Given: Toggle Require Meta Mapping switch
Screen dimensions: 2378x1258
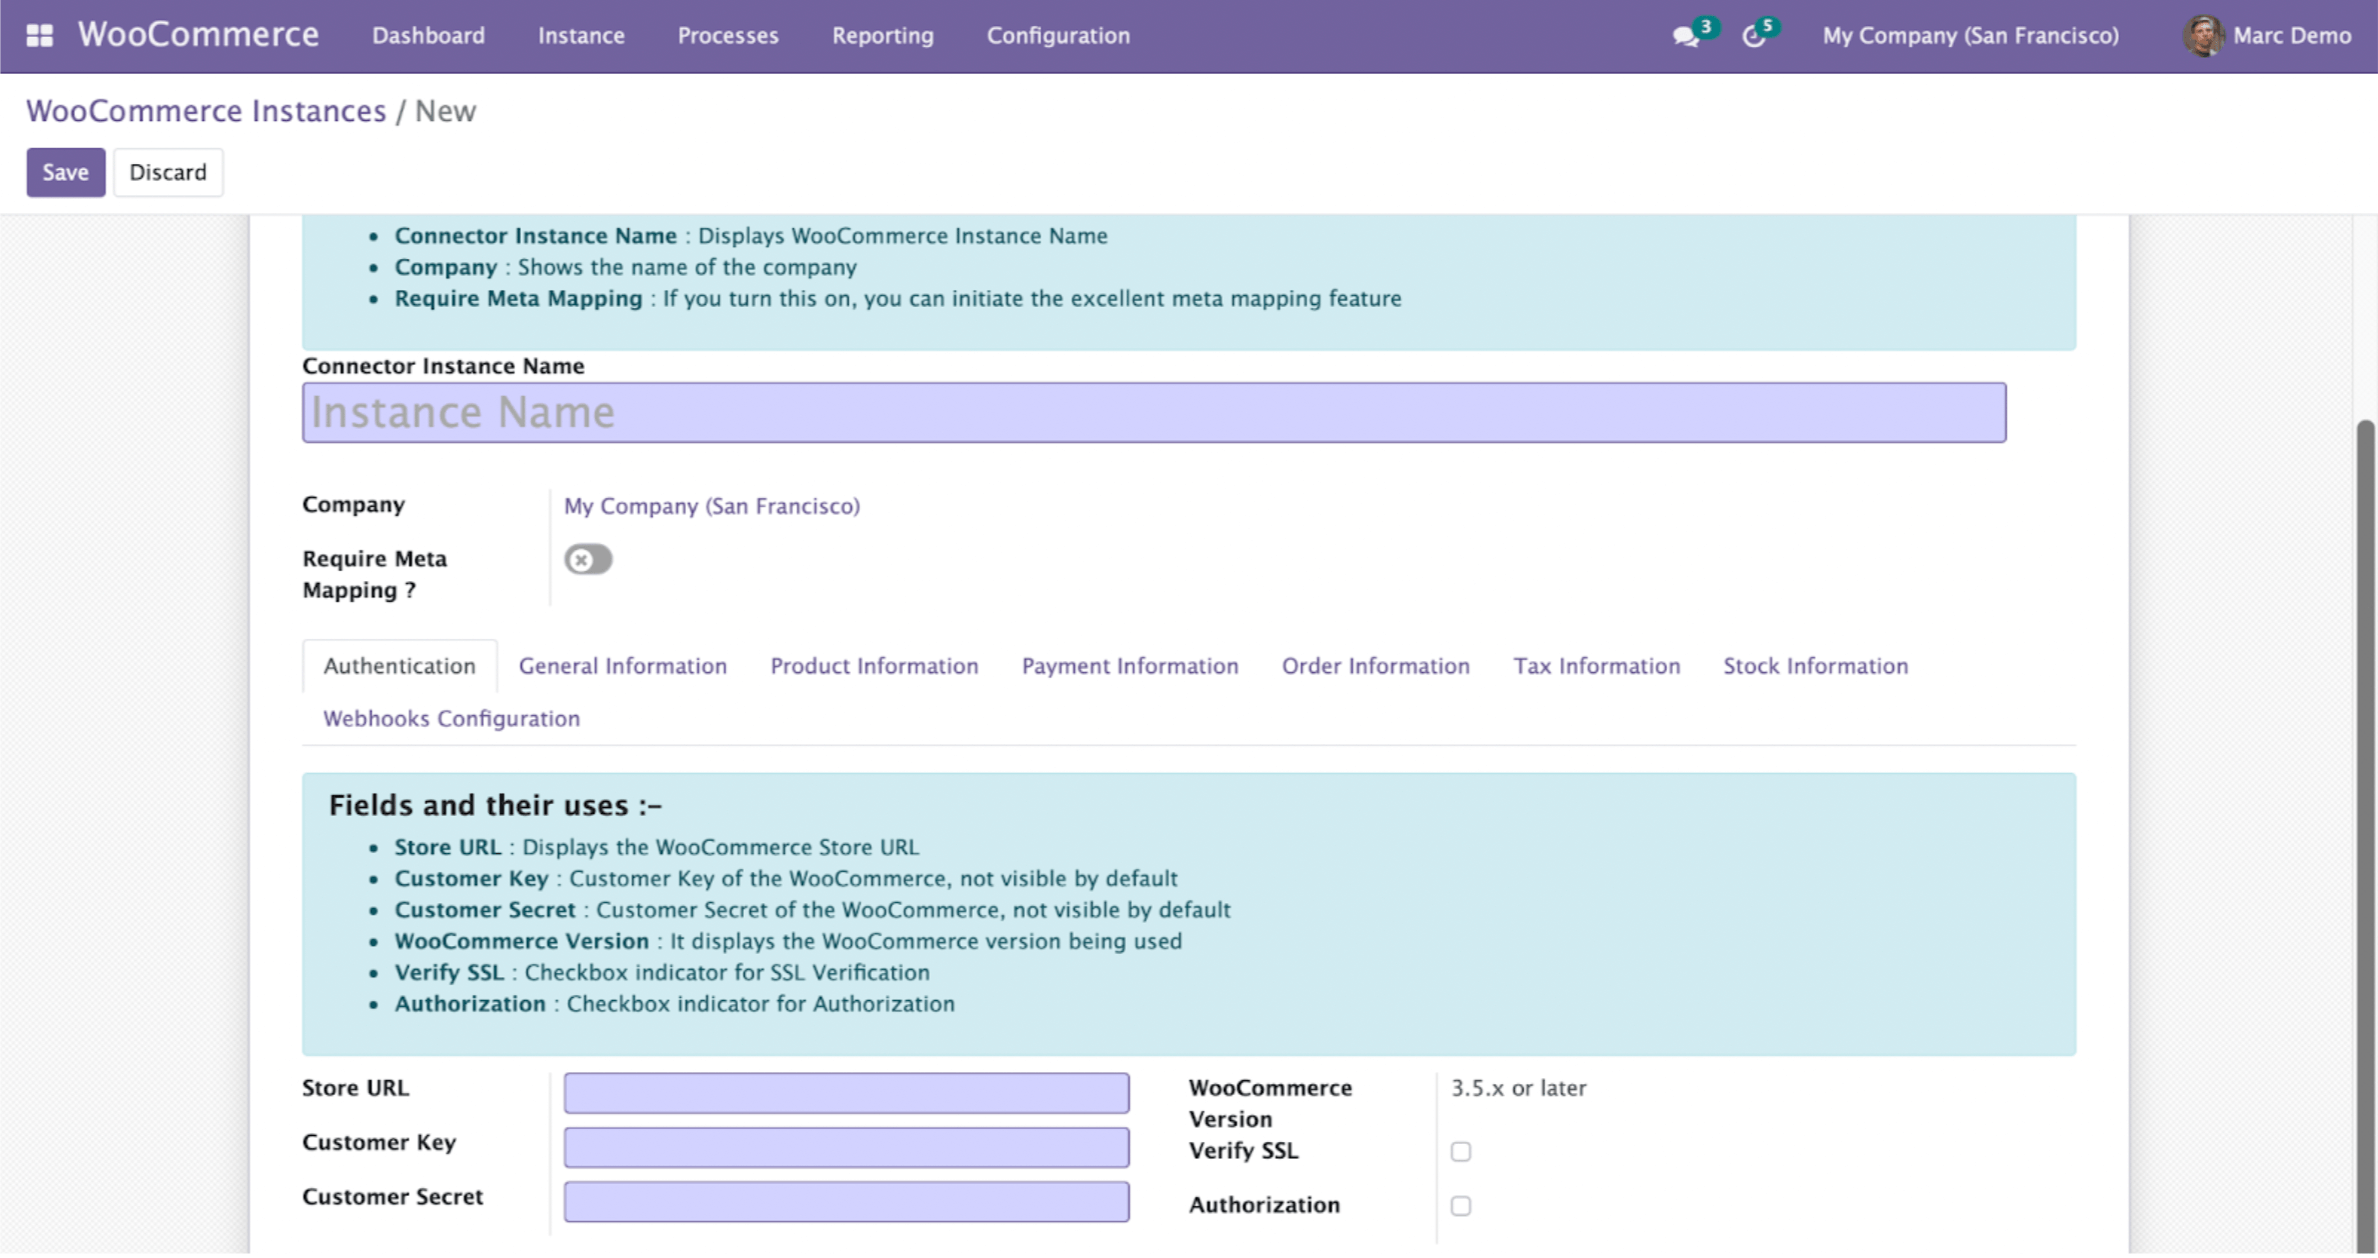Looking at the screenshot, I should click(588, 559).
